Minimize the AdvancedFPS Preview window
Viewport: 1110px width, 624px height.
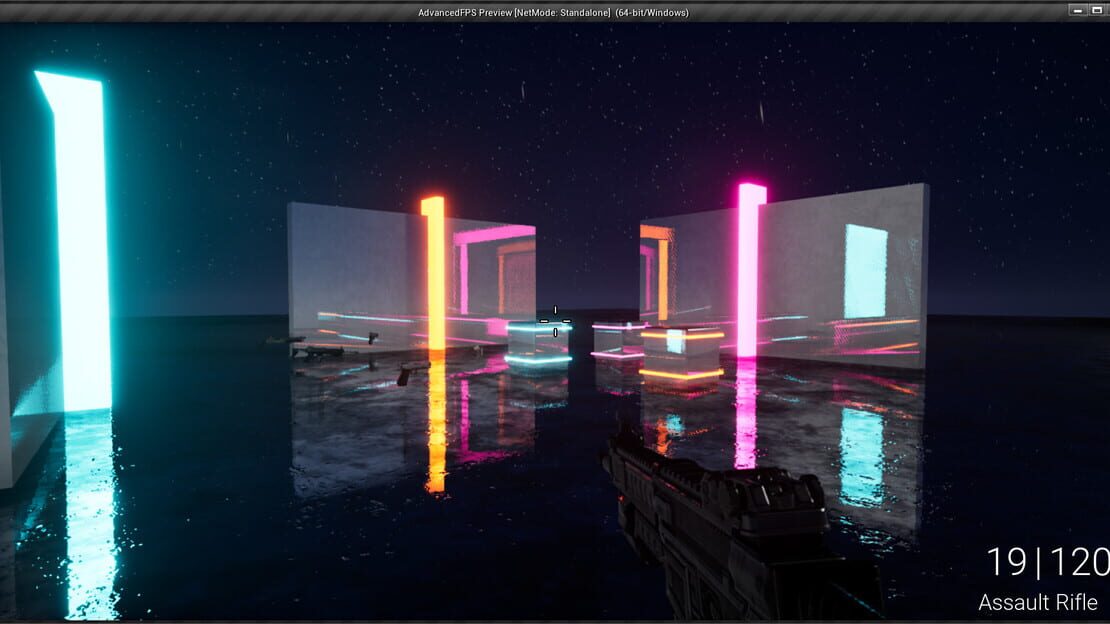pyautogui.click(x=1077, y=10)
